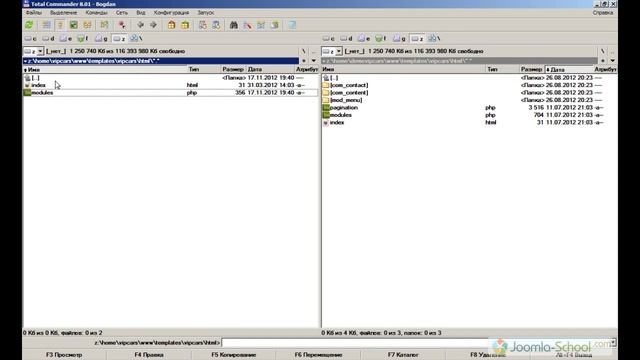The image size is (640, 360).
Task: Select pagination php file in right panel
Action: tap(469, 107)
